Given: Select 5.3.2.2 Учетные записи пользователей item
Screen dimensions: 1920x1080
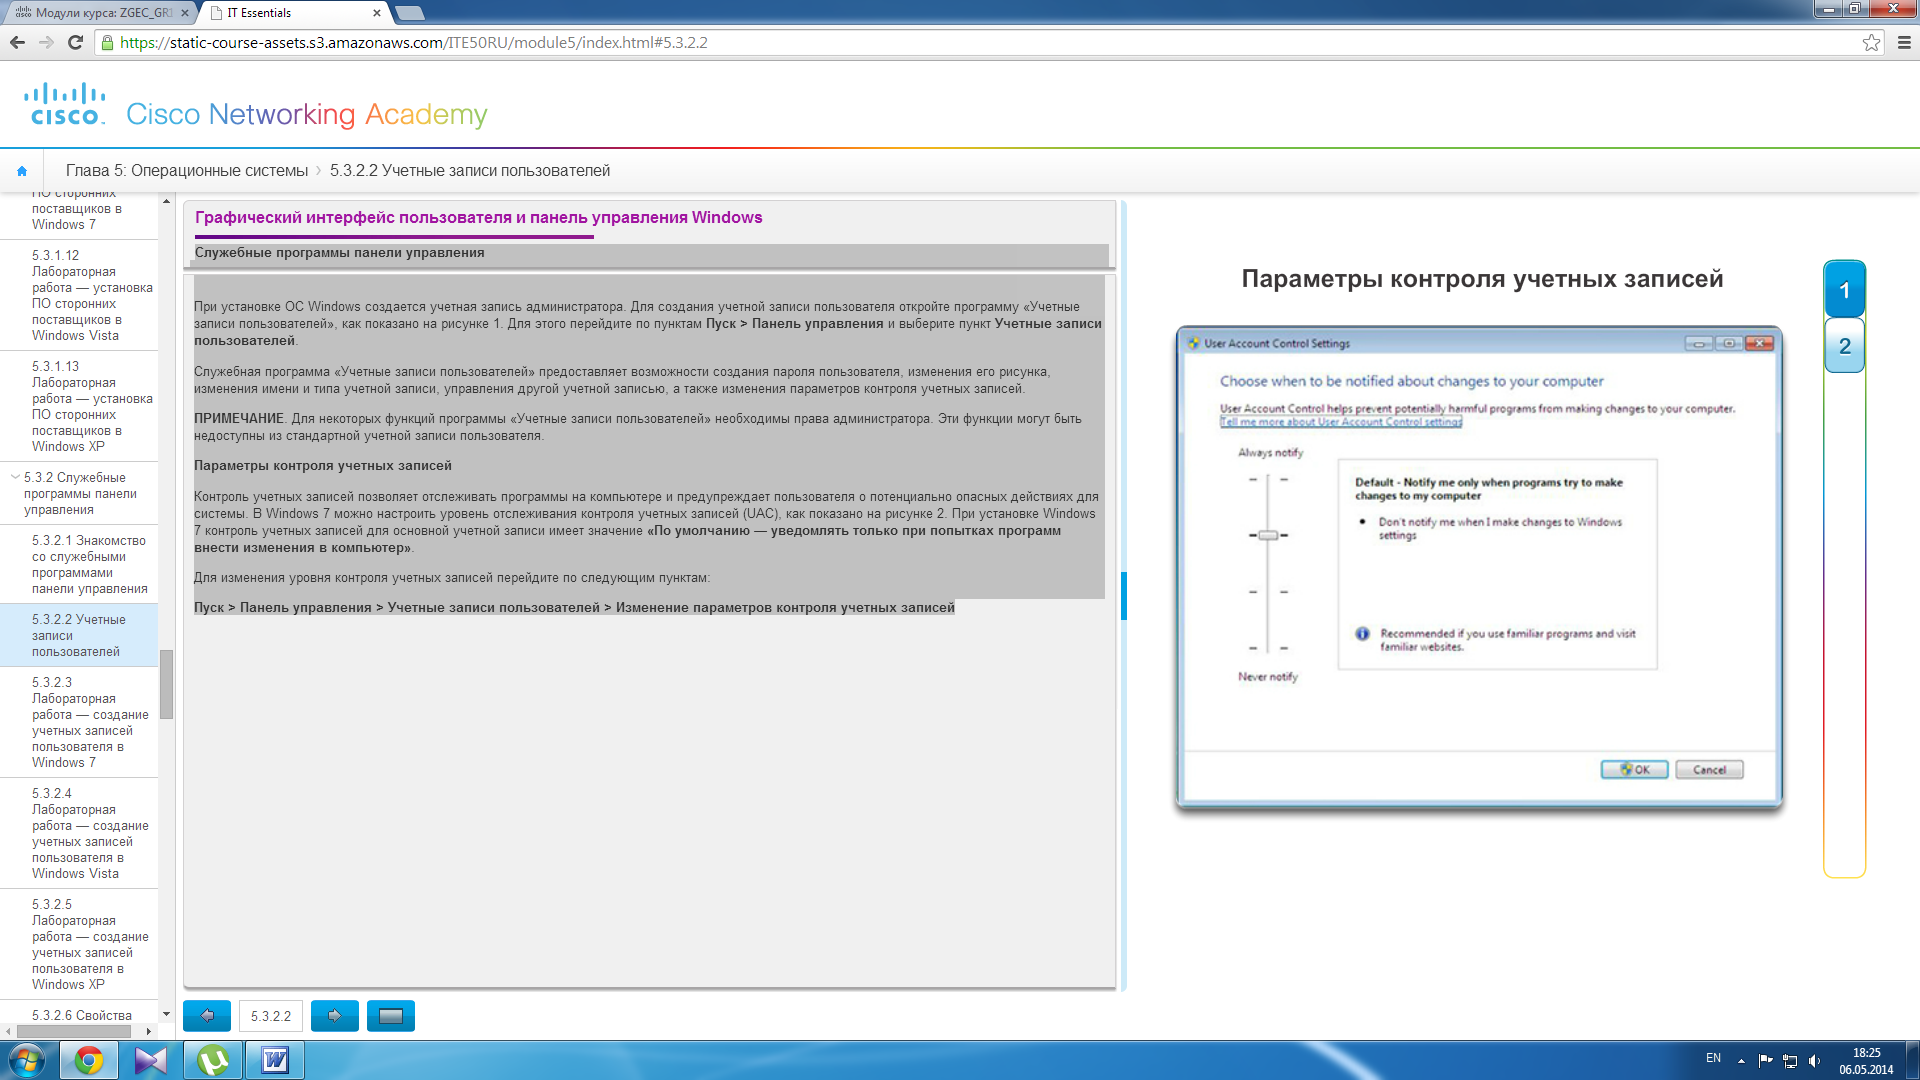Looking at the screenshot, I should point(79,635).
